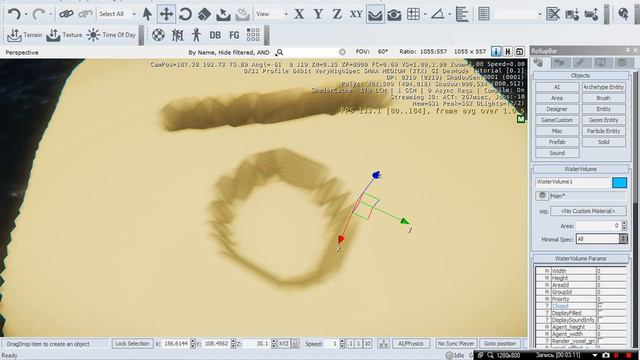Viewport: 640px width, 360px height.
Task: Click the Sound category button
Action: click(x=557, y=153)
